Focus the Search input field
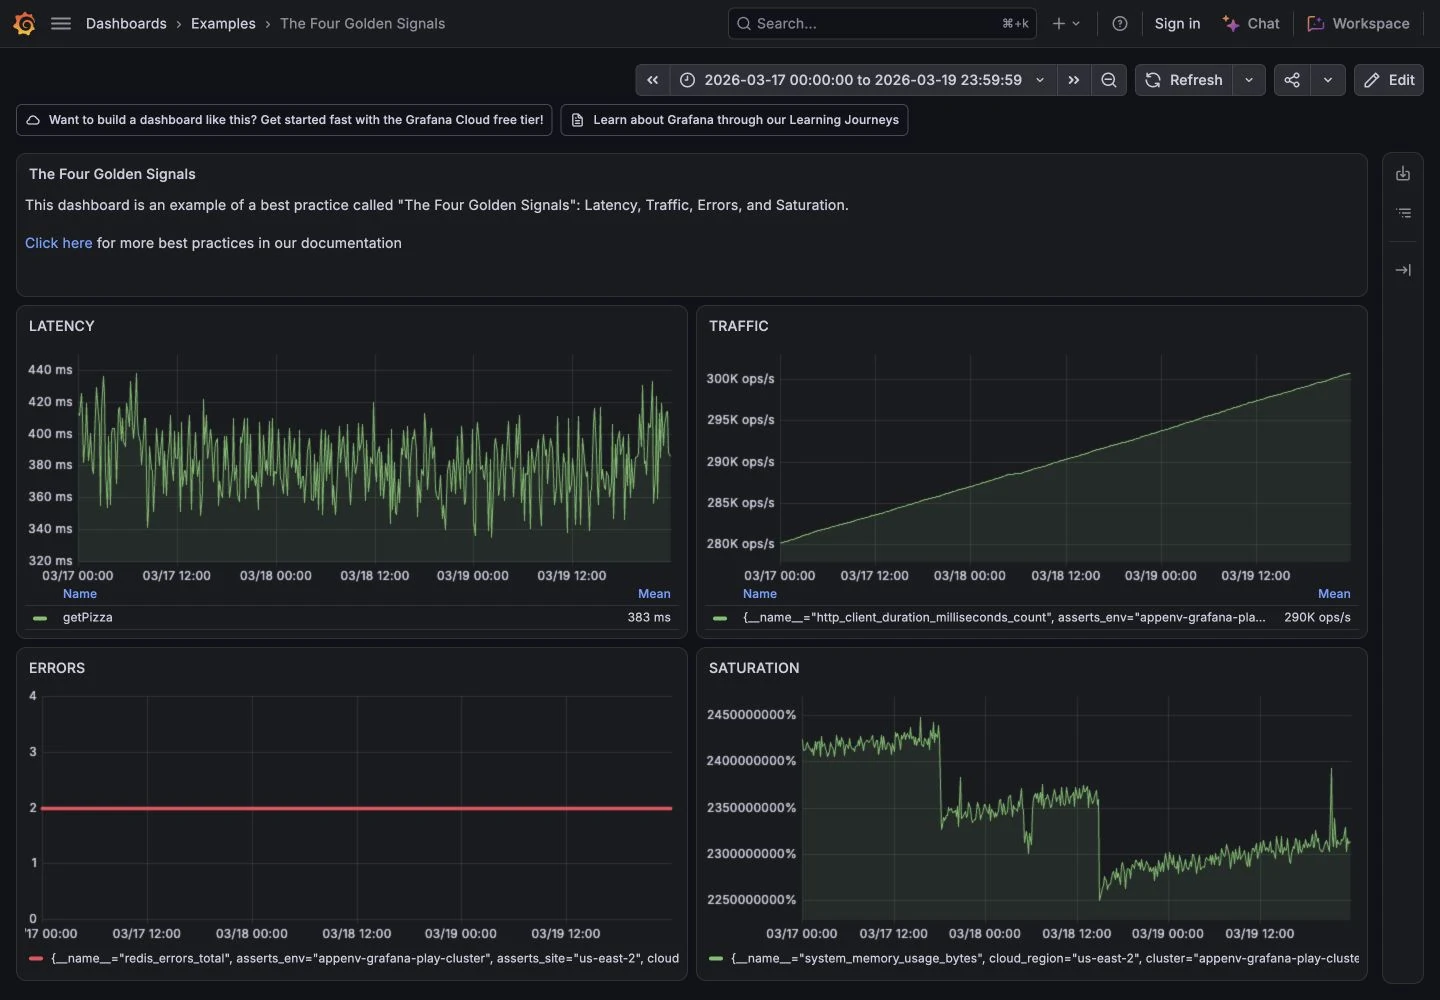Image resolution: width=1440 pixels, height=1000 pixels. point(882,24)
